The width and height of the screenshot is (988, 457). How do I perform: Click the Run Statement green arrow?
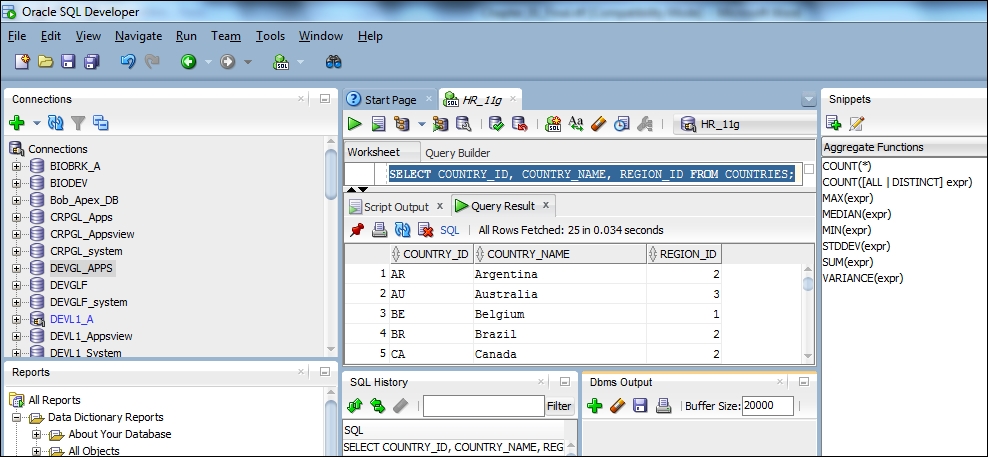coord(355,124)
